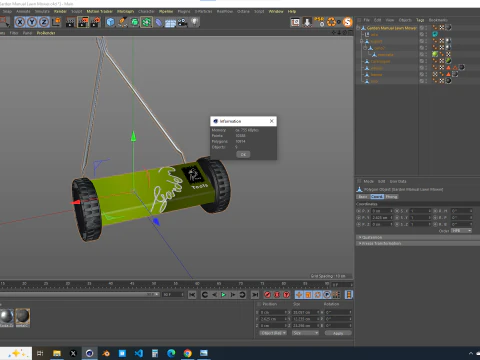This screenshot has height=360, width=480.
Task: Toggle the Y axis lock
Action: click(x=32, y=22)
